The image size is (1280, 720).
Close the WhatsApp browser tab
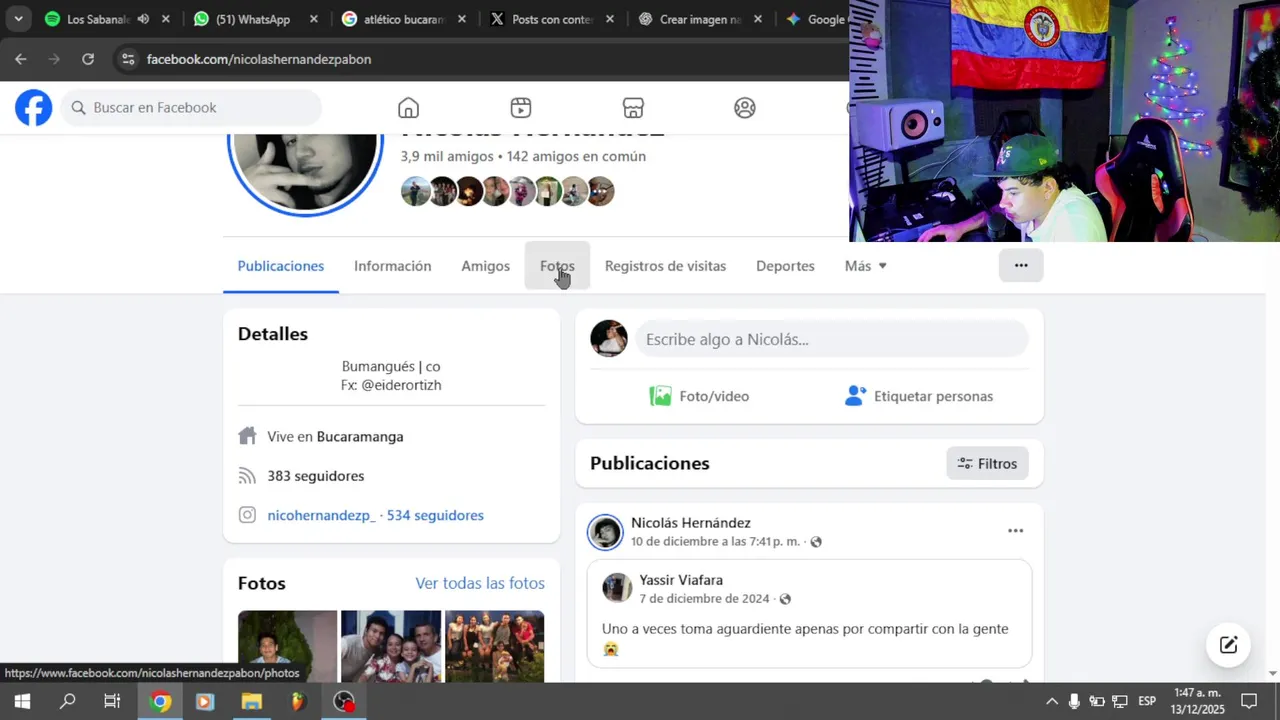313,19
